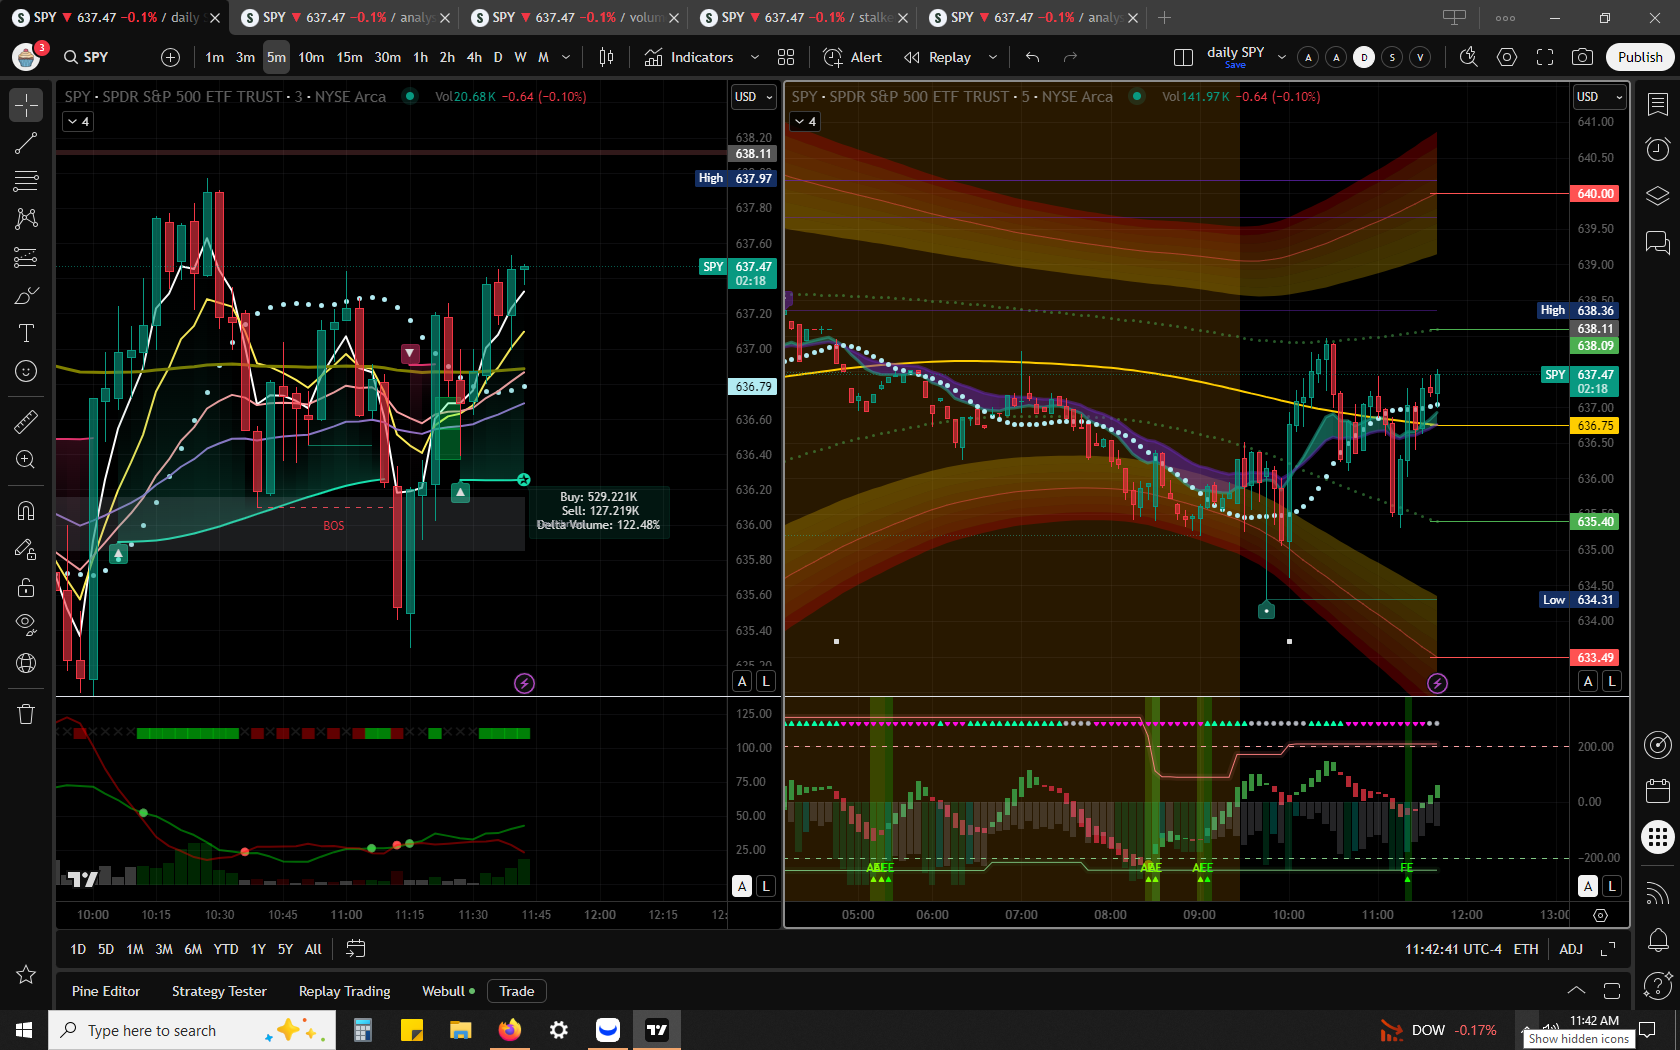Image resolution: width=1680 pixels, height=1050 pixels.
Task: Select the 5m timeframe
Action: 276,57
